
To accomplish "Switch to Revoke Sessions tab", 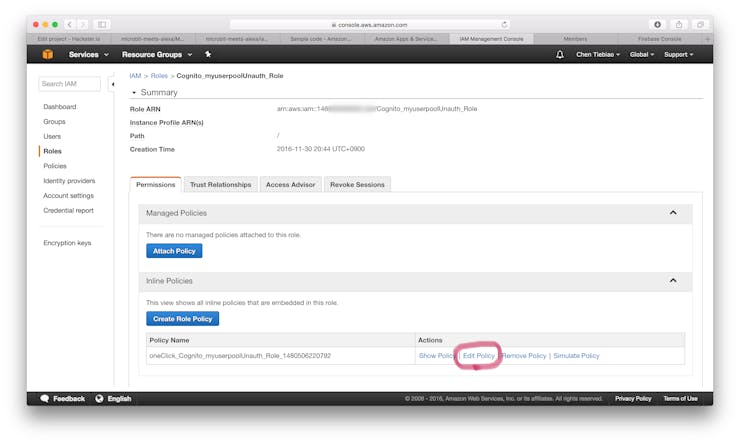I will [357, 184].
